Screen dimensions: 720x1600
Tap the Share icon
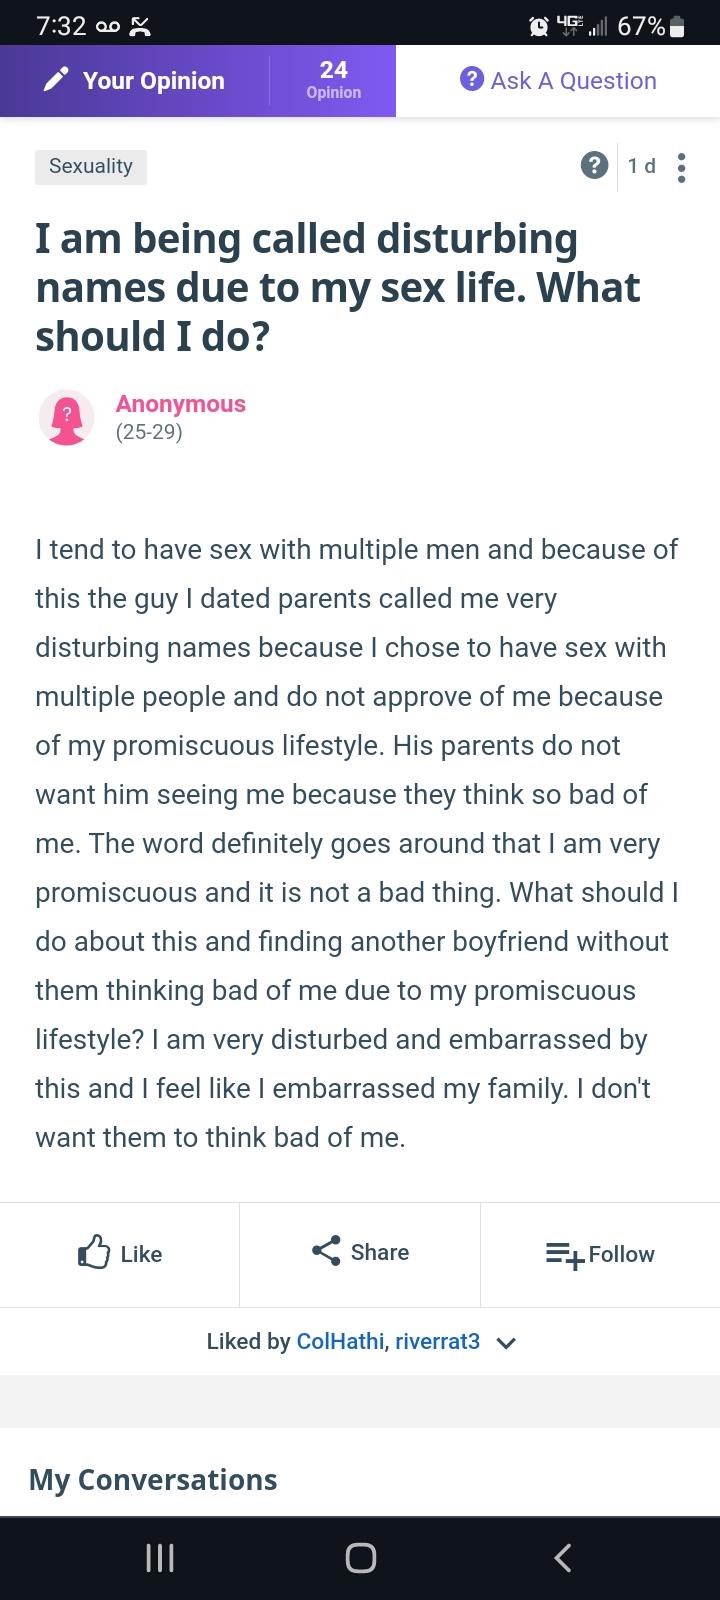point(326,1252)
